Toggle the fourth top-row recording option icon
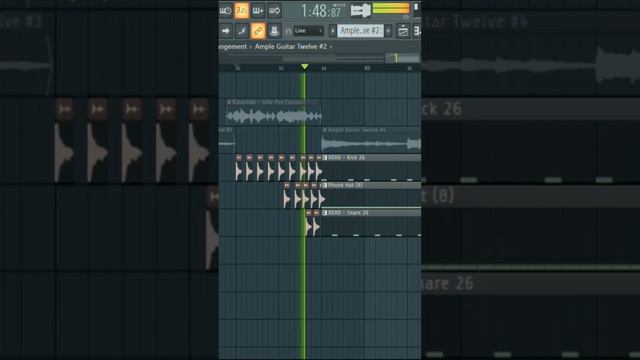The width and height of the screenshot is (640, 360). pos(274,11)
